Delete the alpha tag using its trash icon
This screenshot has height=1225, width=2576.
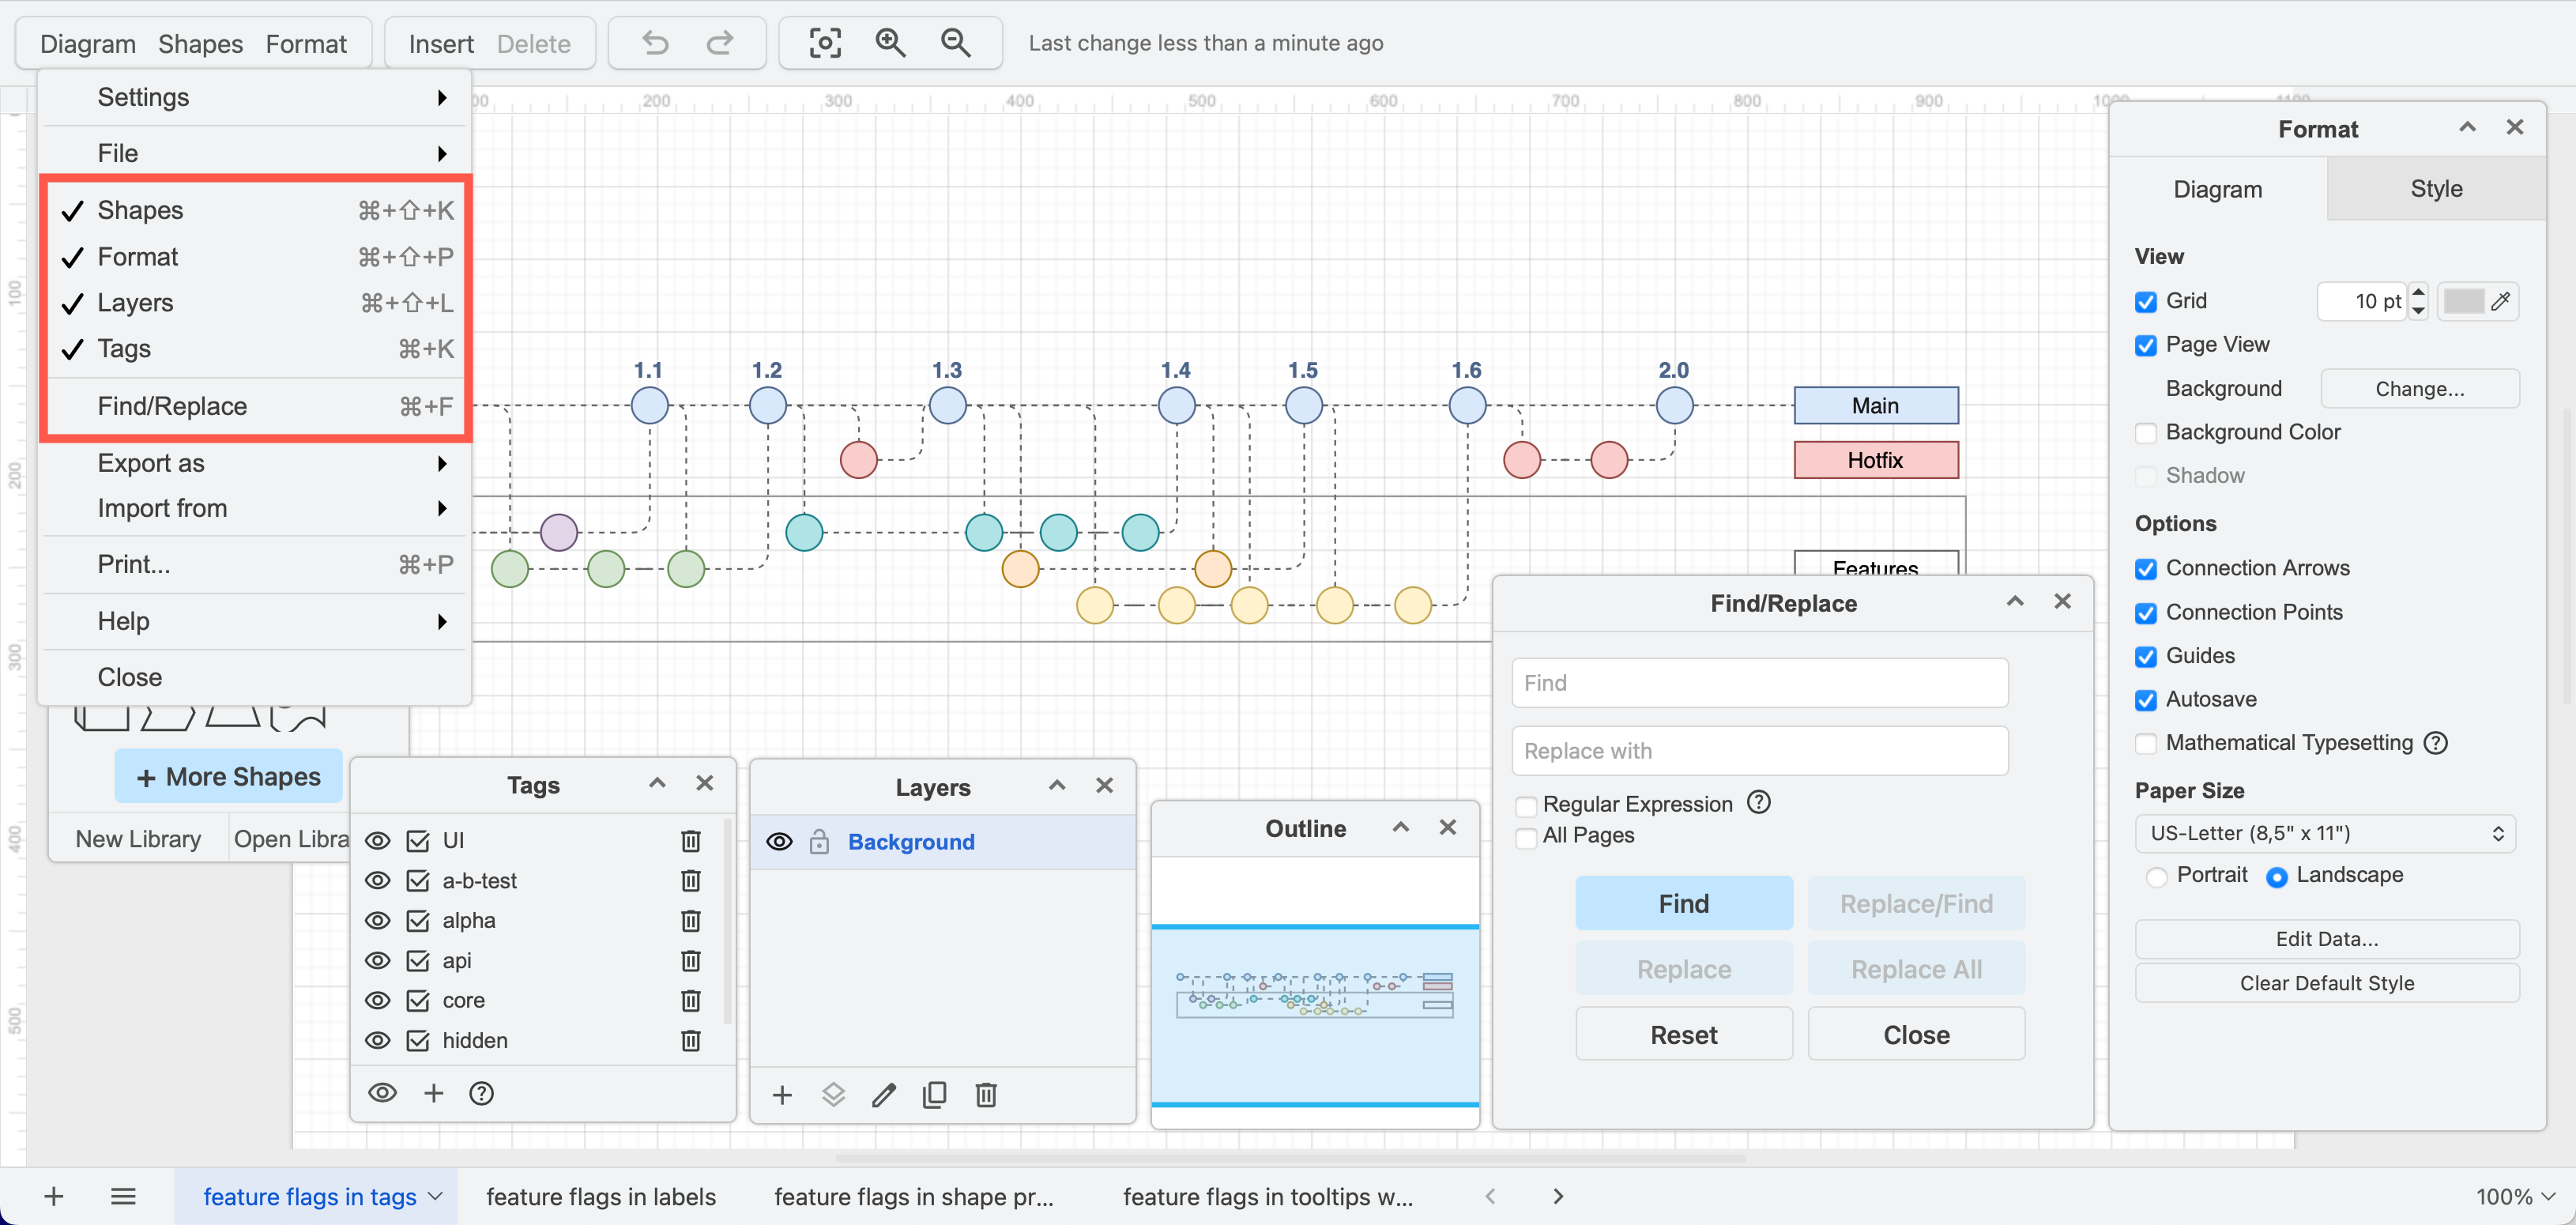pyautogui.click(x=690, y=920)
